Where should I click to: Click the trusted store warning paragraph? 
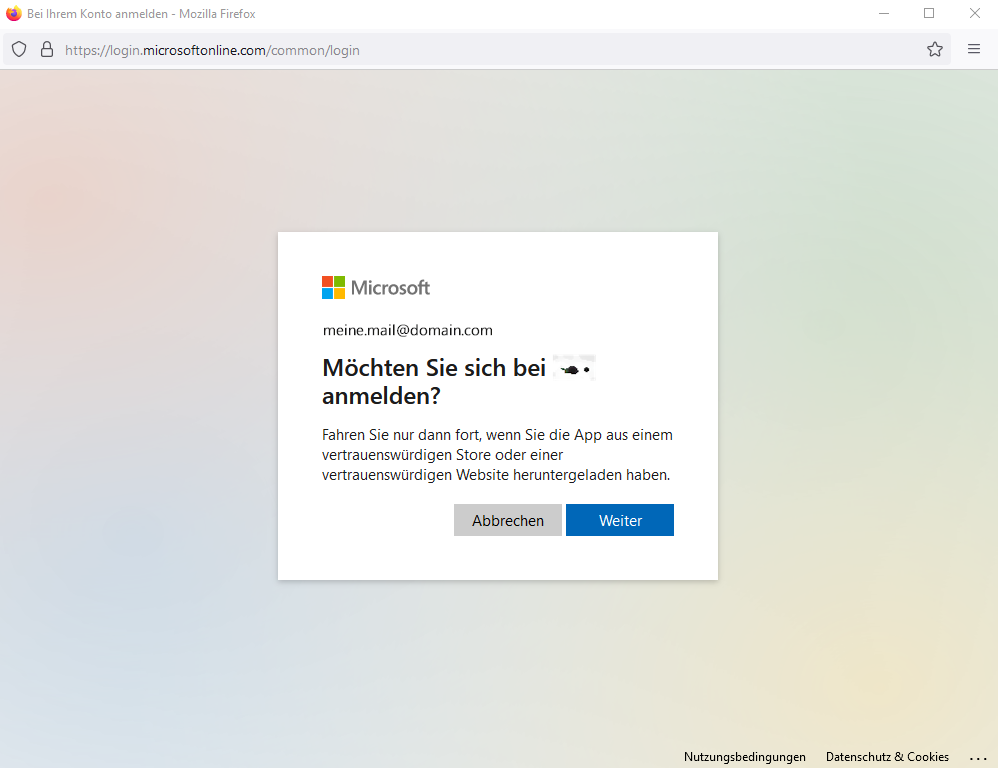pyautogui.click(x=497, y=455)
